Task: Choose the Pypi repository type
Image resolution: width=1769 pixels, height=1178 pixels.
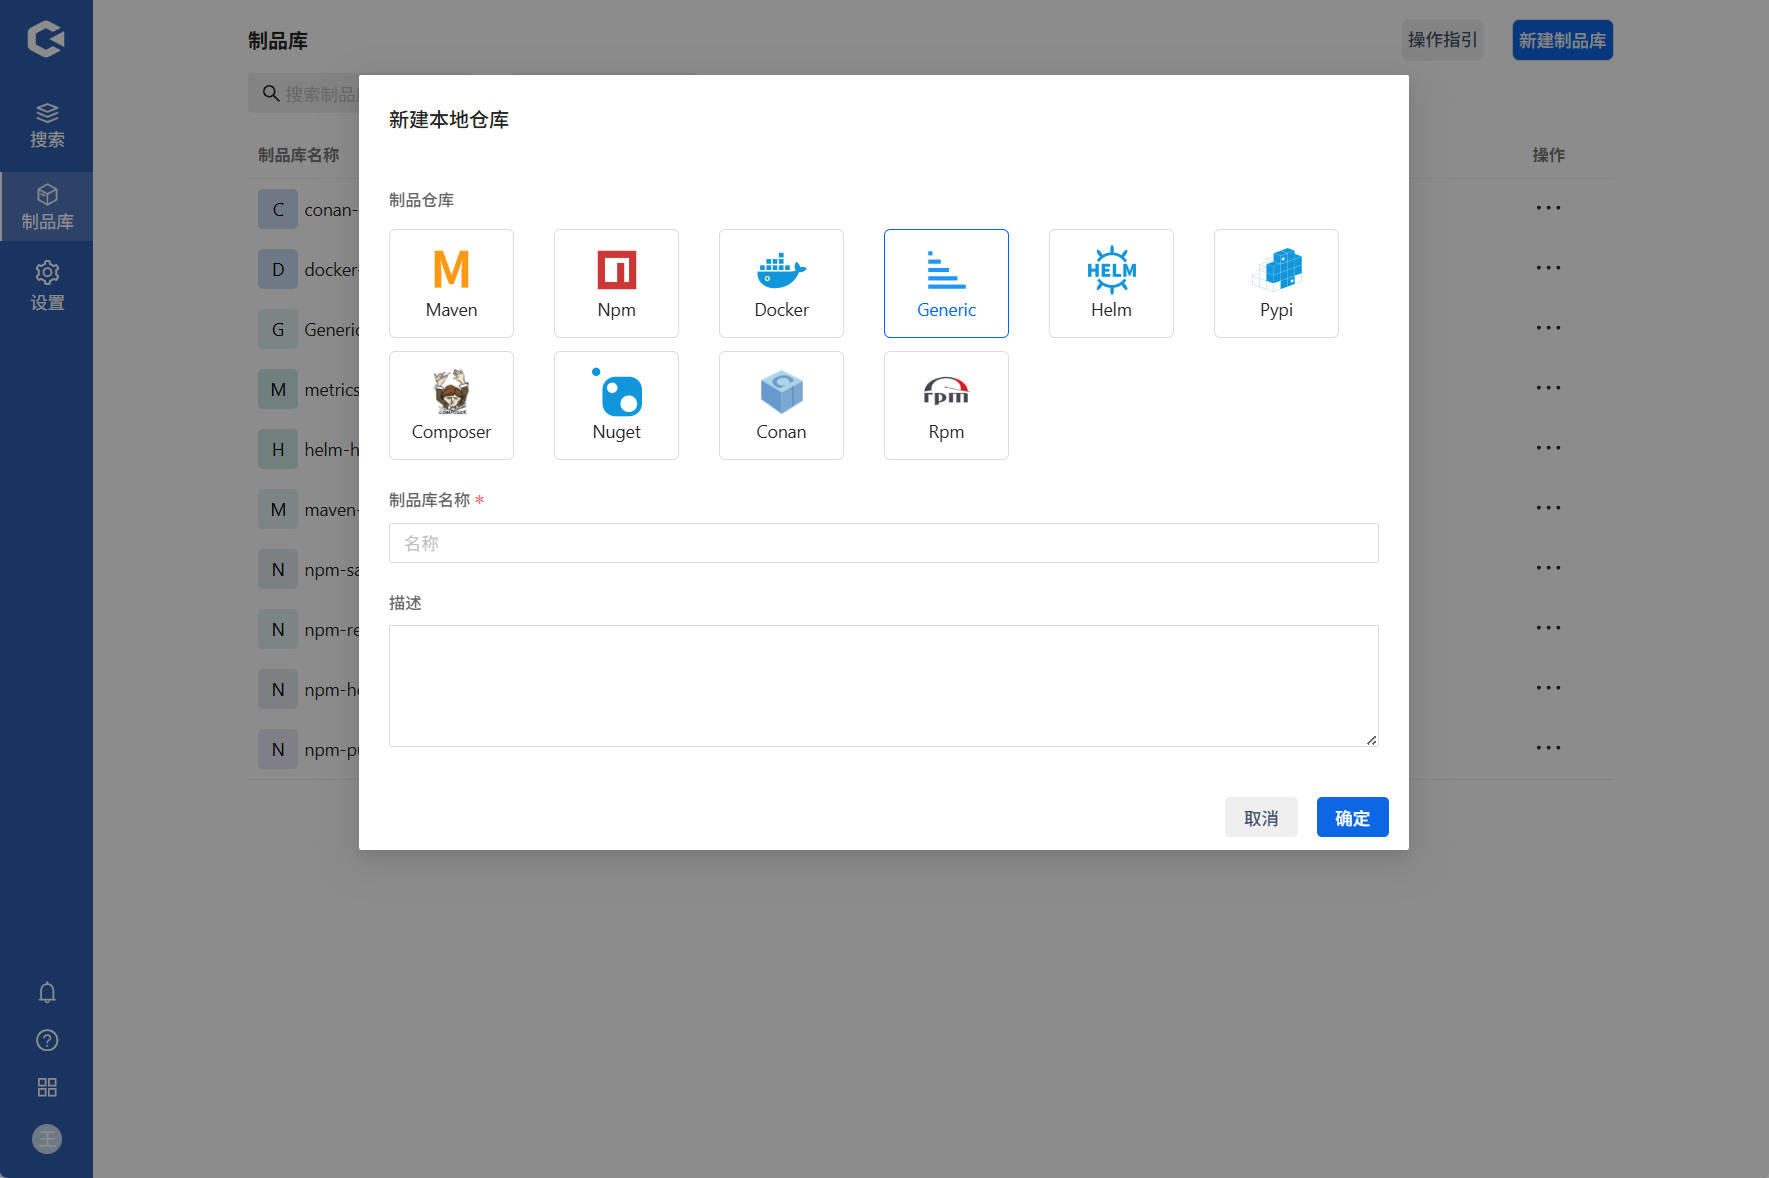Action: (x=1276, y=283)
